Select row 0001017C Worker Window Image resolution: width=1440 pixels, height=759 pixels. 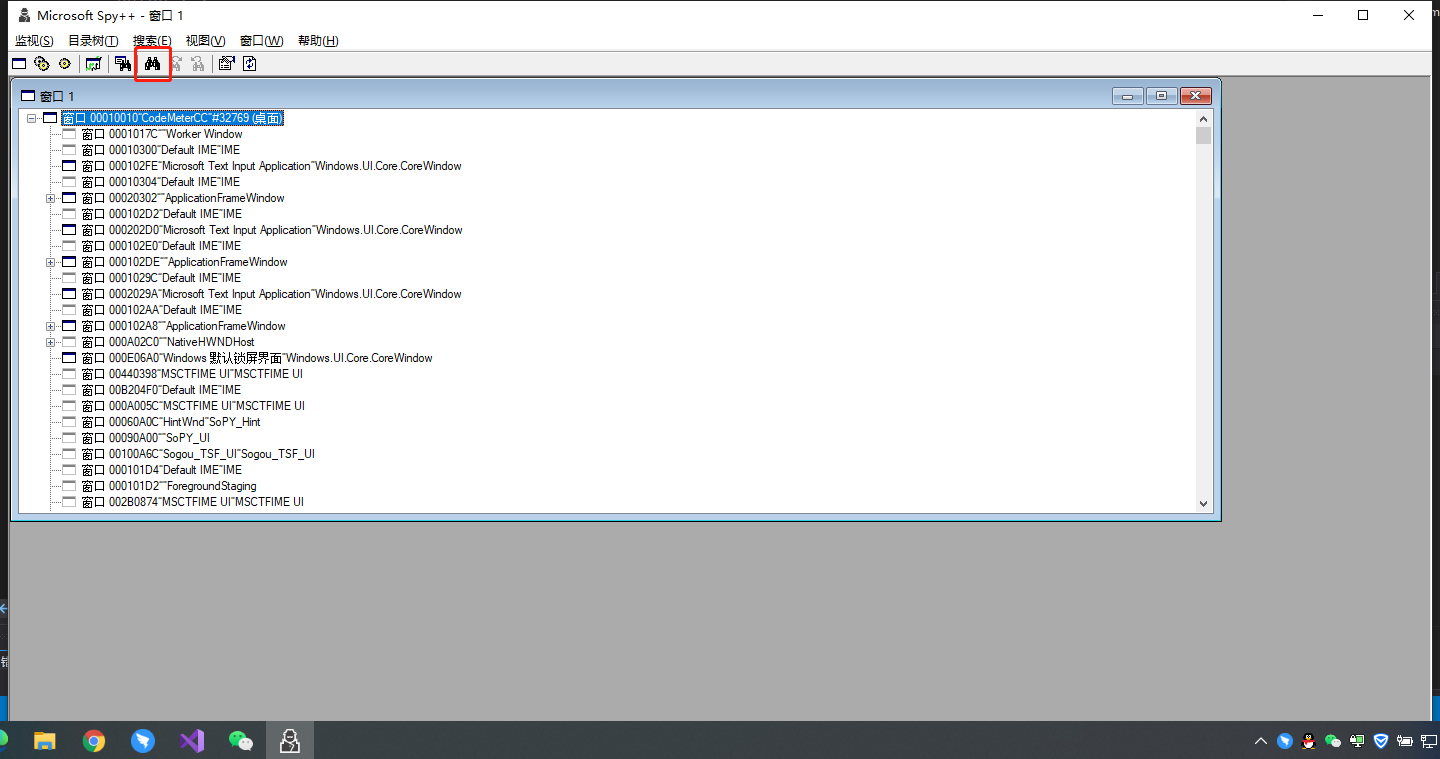(162, 134)
